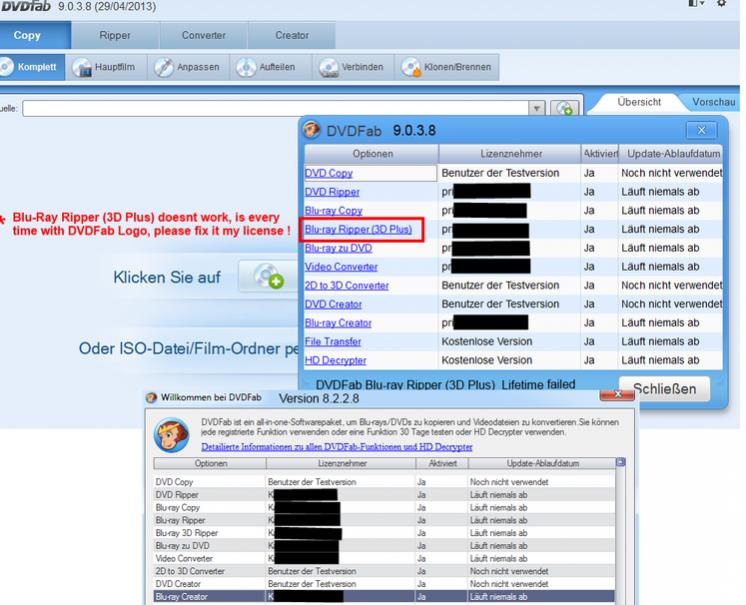This screenshot has width=746, height=605.
Task: Select Verbinden mode
Action: pyautogui.click(x=353, y=67)
